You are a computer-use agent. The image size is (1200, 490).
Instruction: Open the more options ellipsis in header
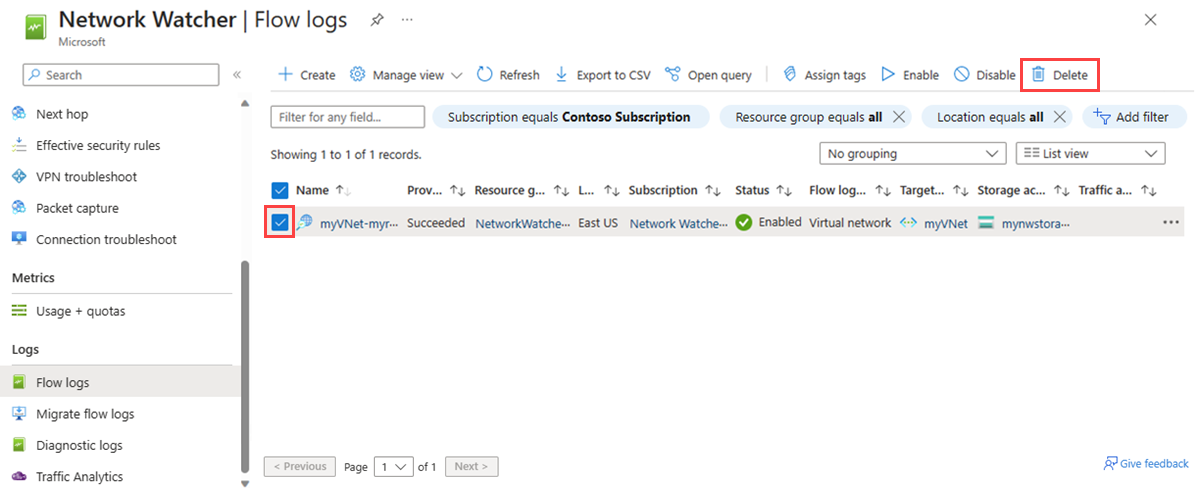point(407,20)
